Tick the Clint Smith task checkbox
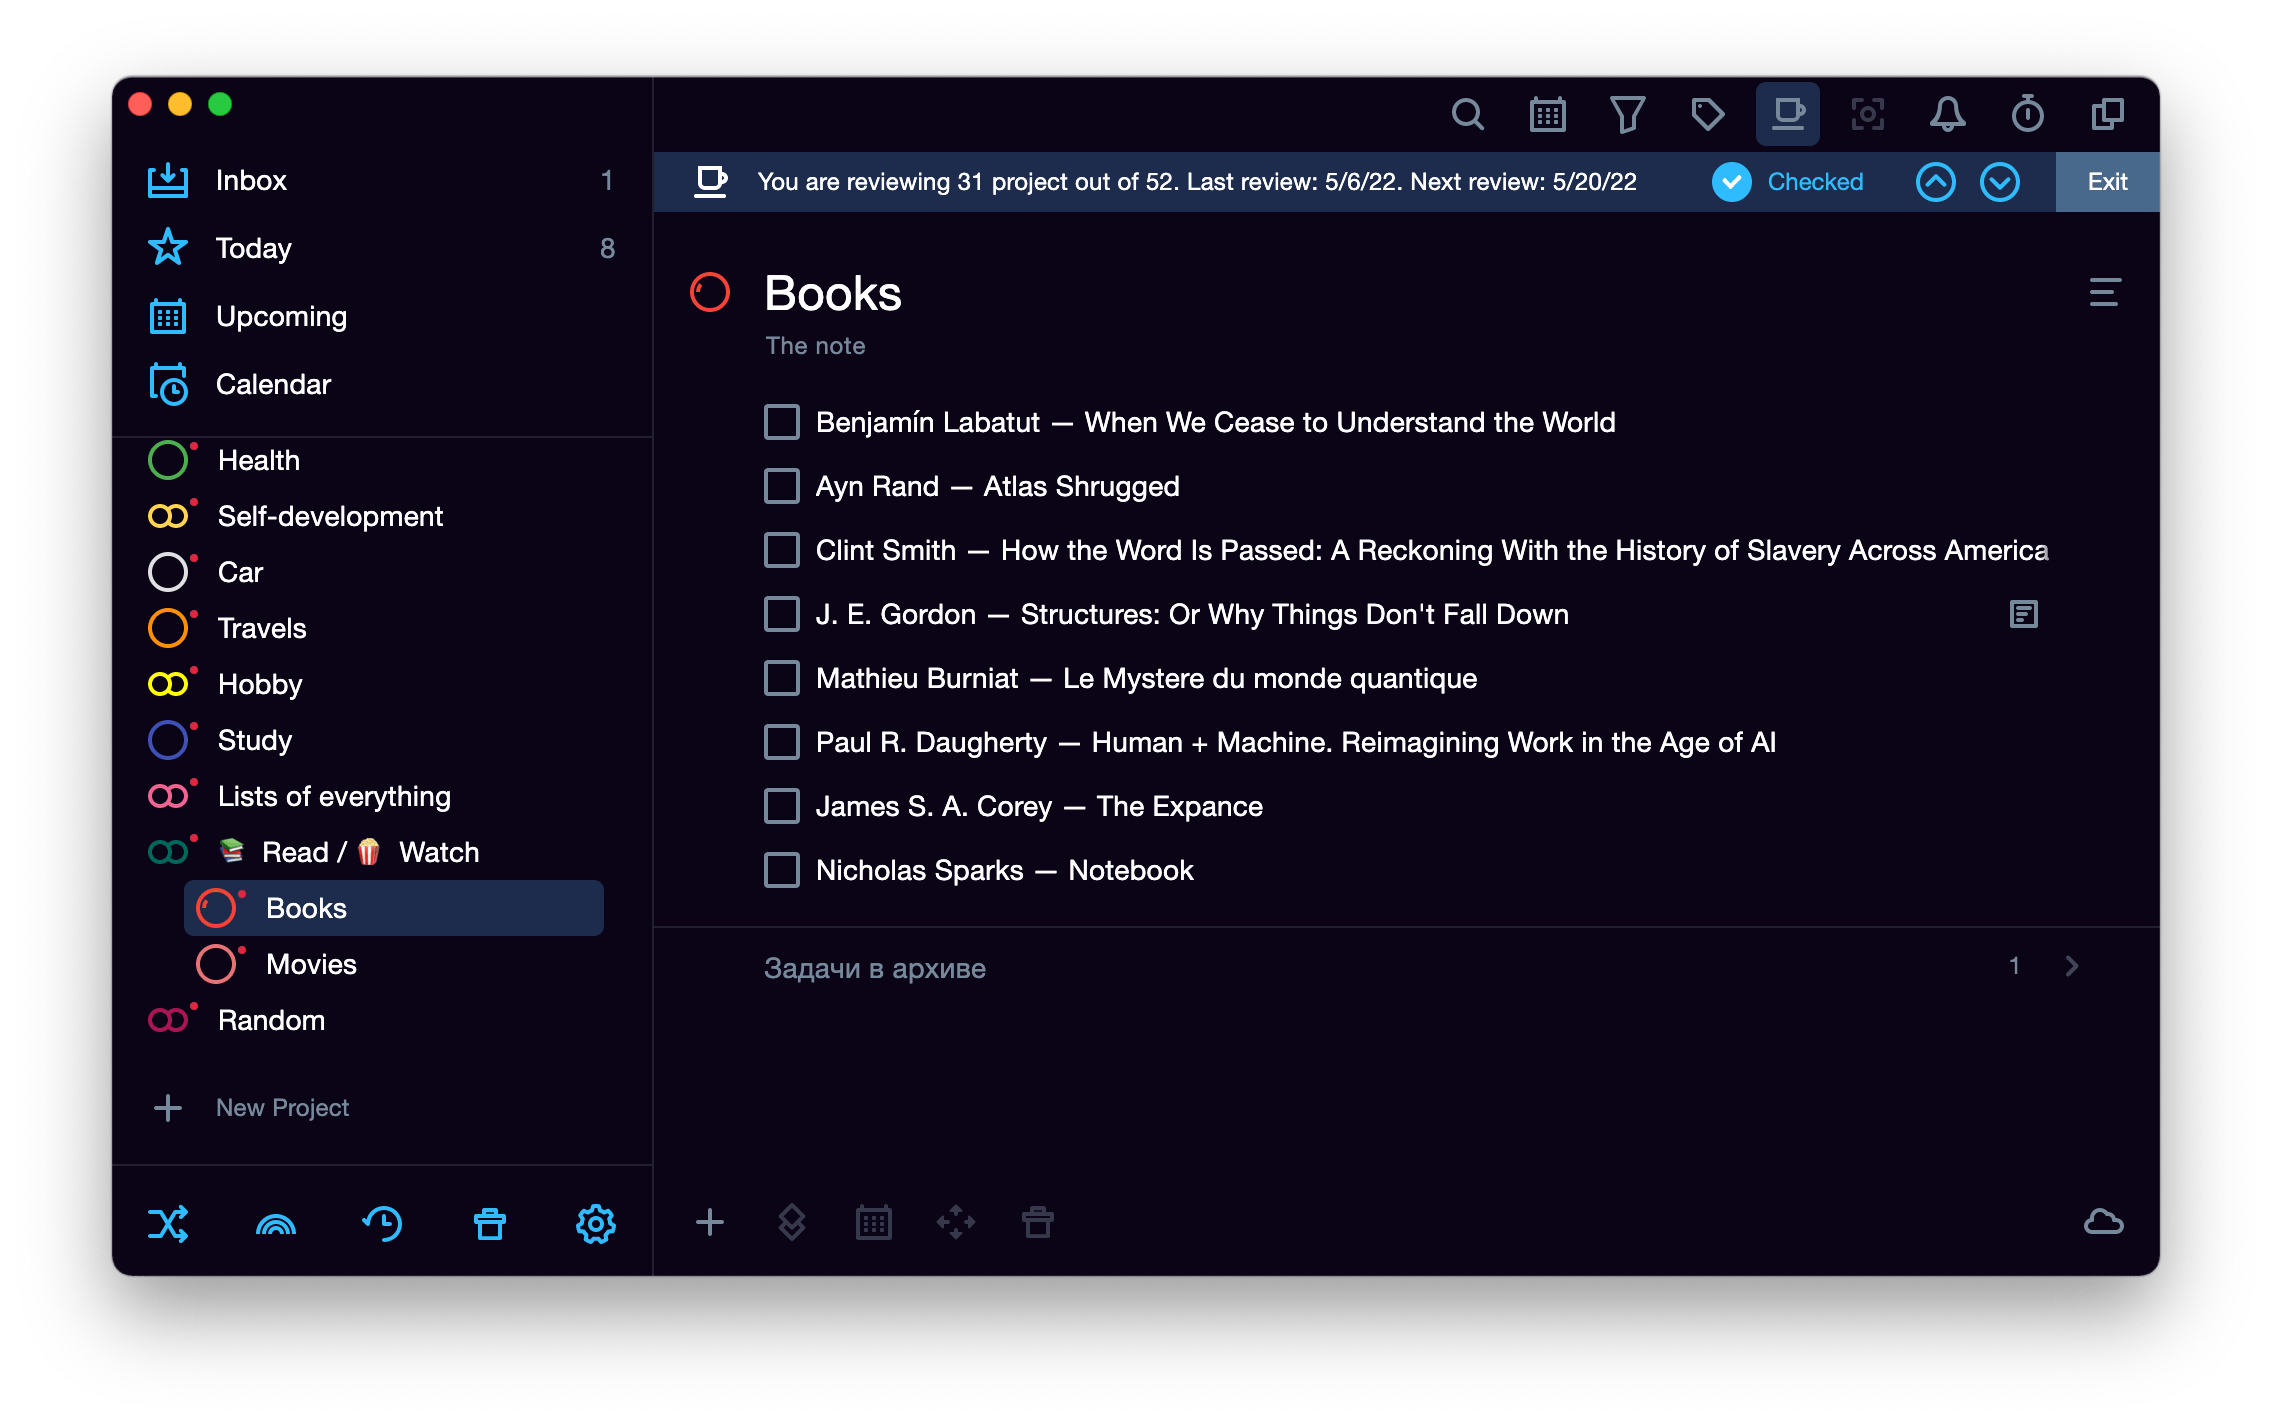 tap(782, 550)
